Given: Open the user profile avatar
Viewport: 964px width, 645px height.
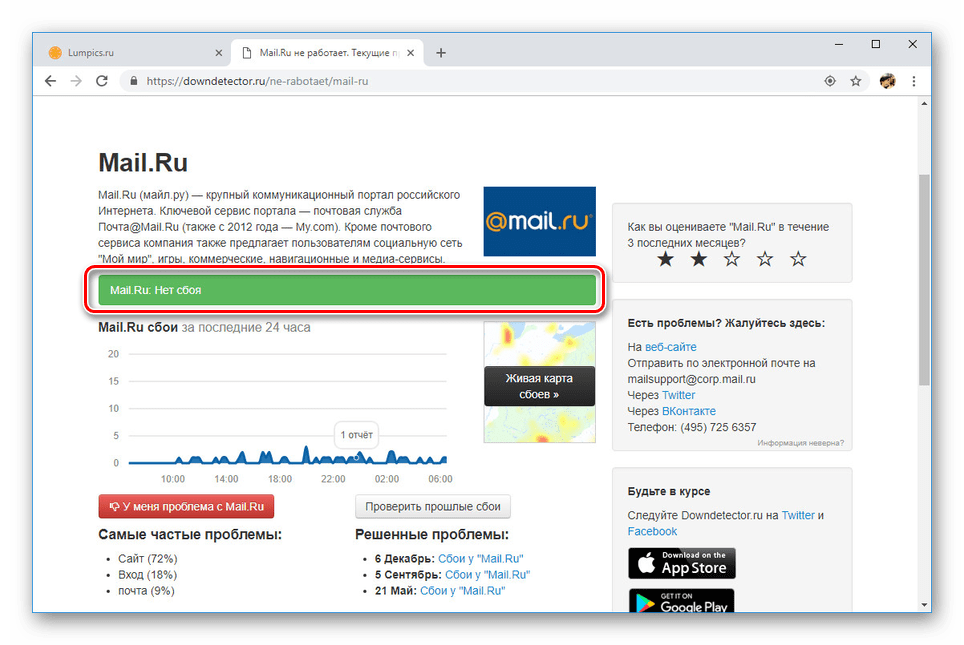Looking at the screenshot, I should (x=887, y=81).
